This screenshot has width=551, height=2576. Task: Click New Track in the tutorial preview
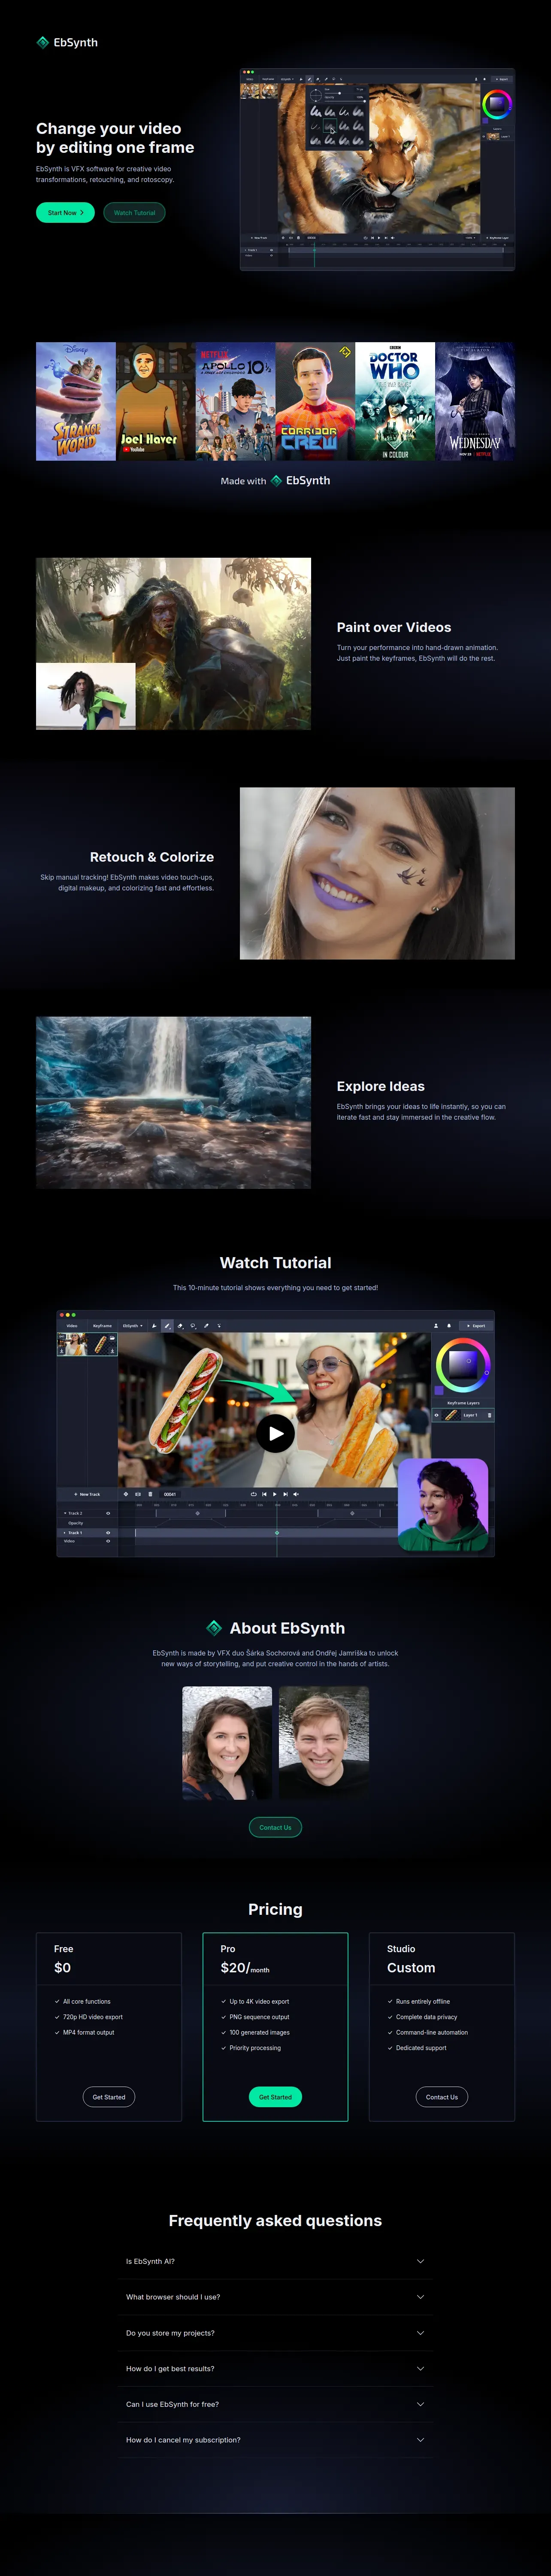[88, 1494]
